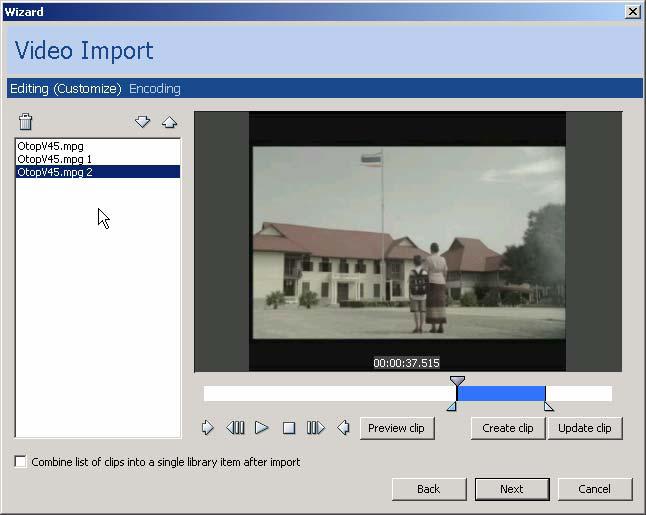Step forward one frame
Screen dimensions: 646x515
(x=316, y=428)
